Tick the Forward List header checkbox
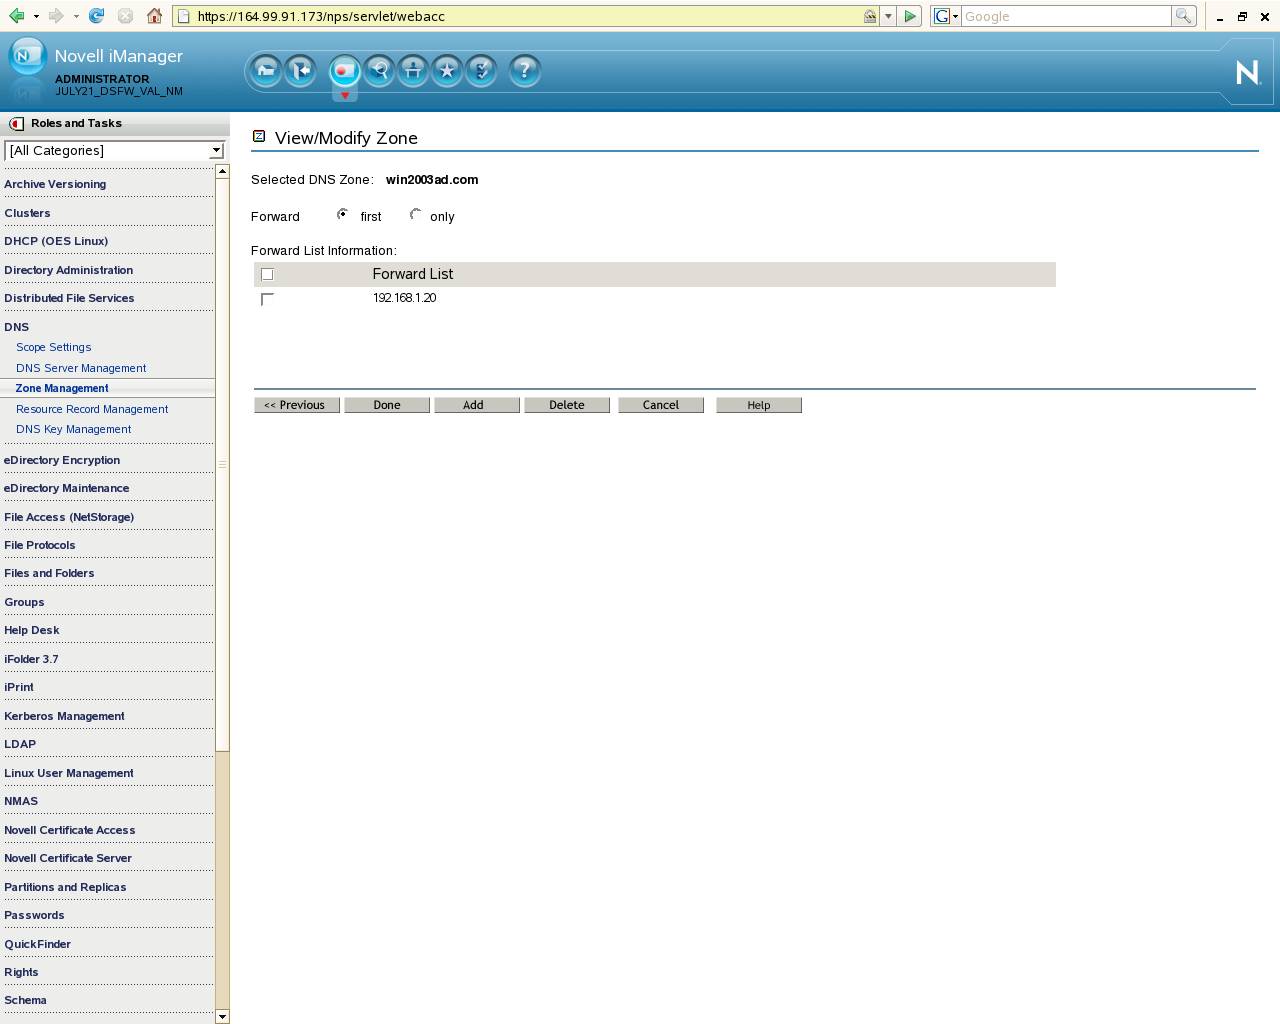1280x1024 pixels. coord(267,274)
